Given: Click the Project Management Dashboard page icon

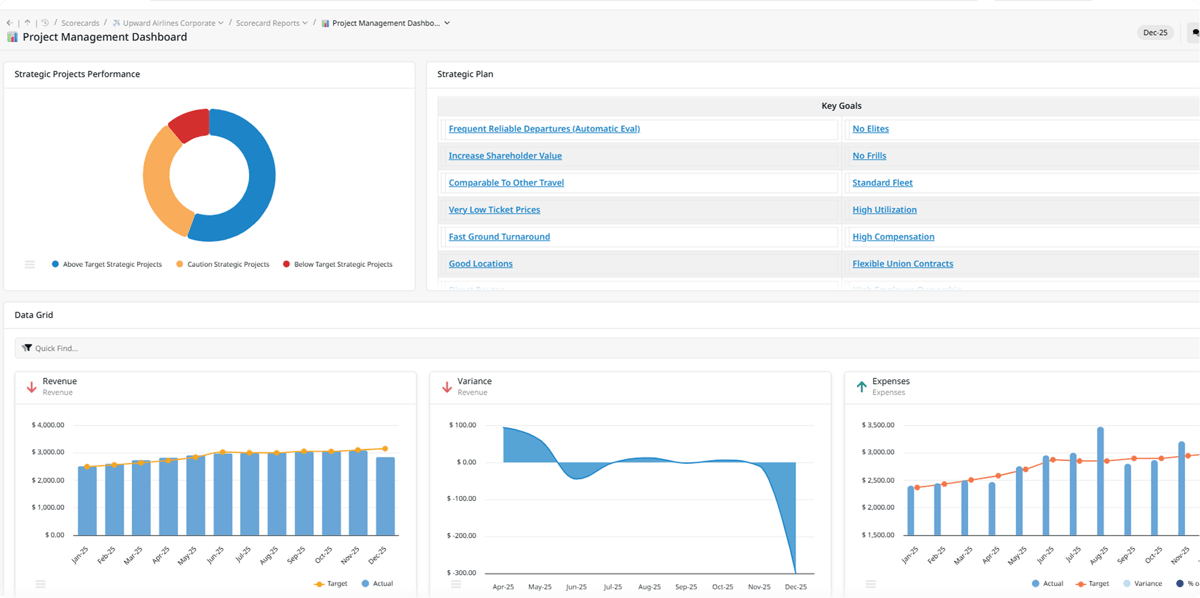Looking at the screenshot, I should tap(12, 37).
